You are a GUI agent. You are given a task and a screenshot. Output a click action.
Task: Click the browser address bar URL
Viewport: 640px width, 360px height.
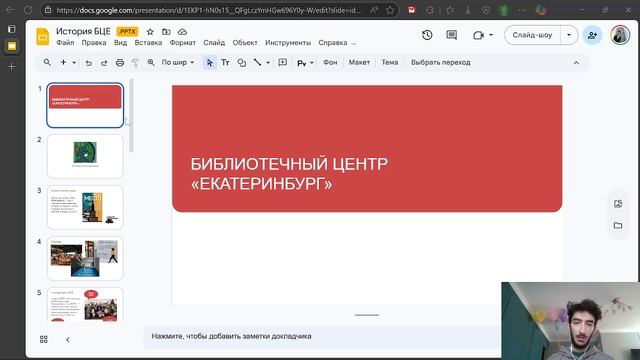pos(209,10)
